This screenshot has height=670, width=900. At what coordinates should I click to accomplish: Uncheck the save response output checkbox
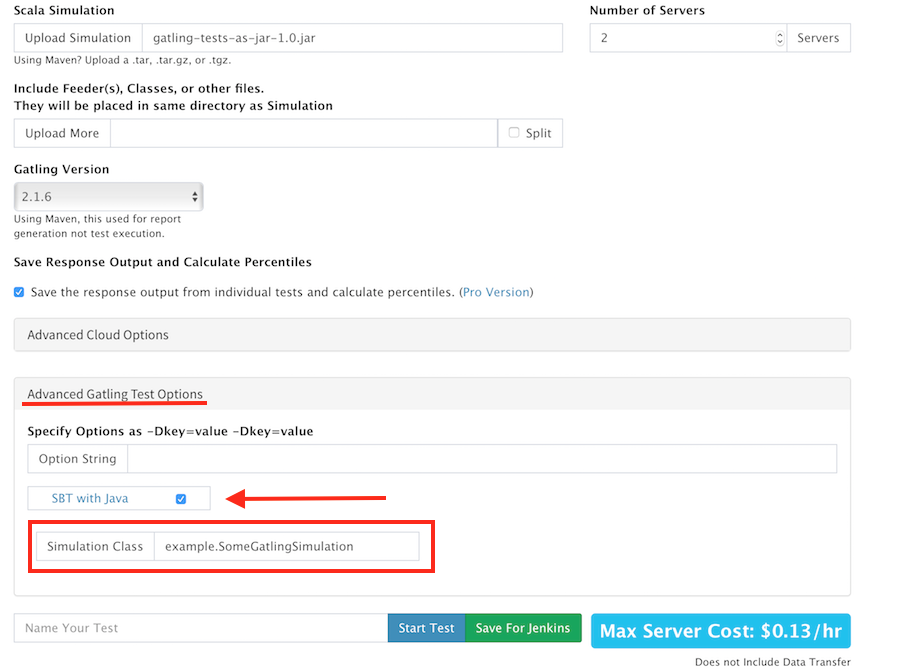pyautogui.click(x=19, y=292)
